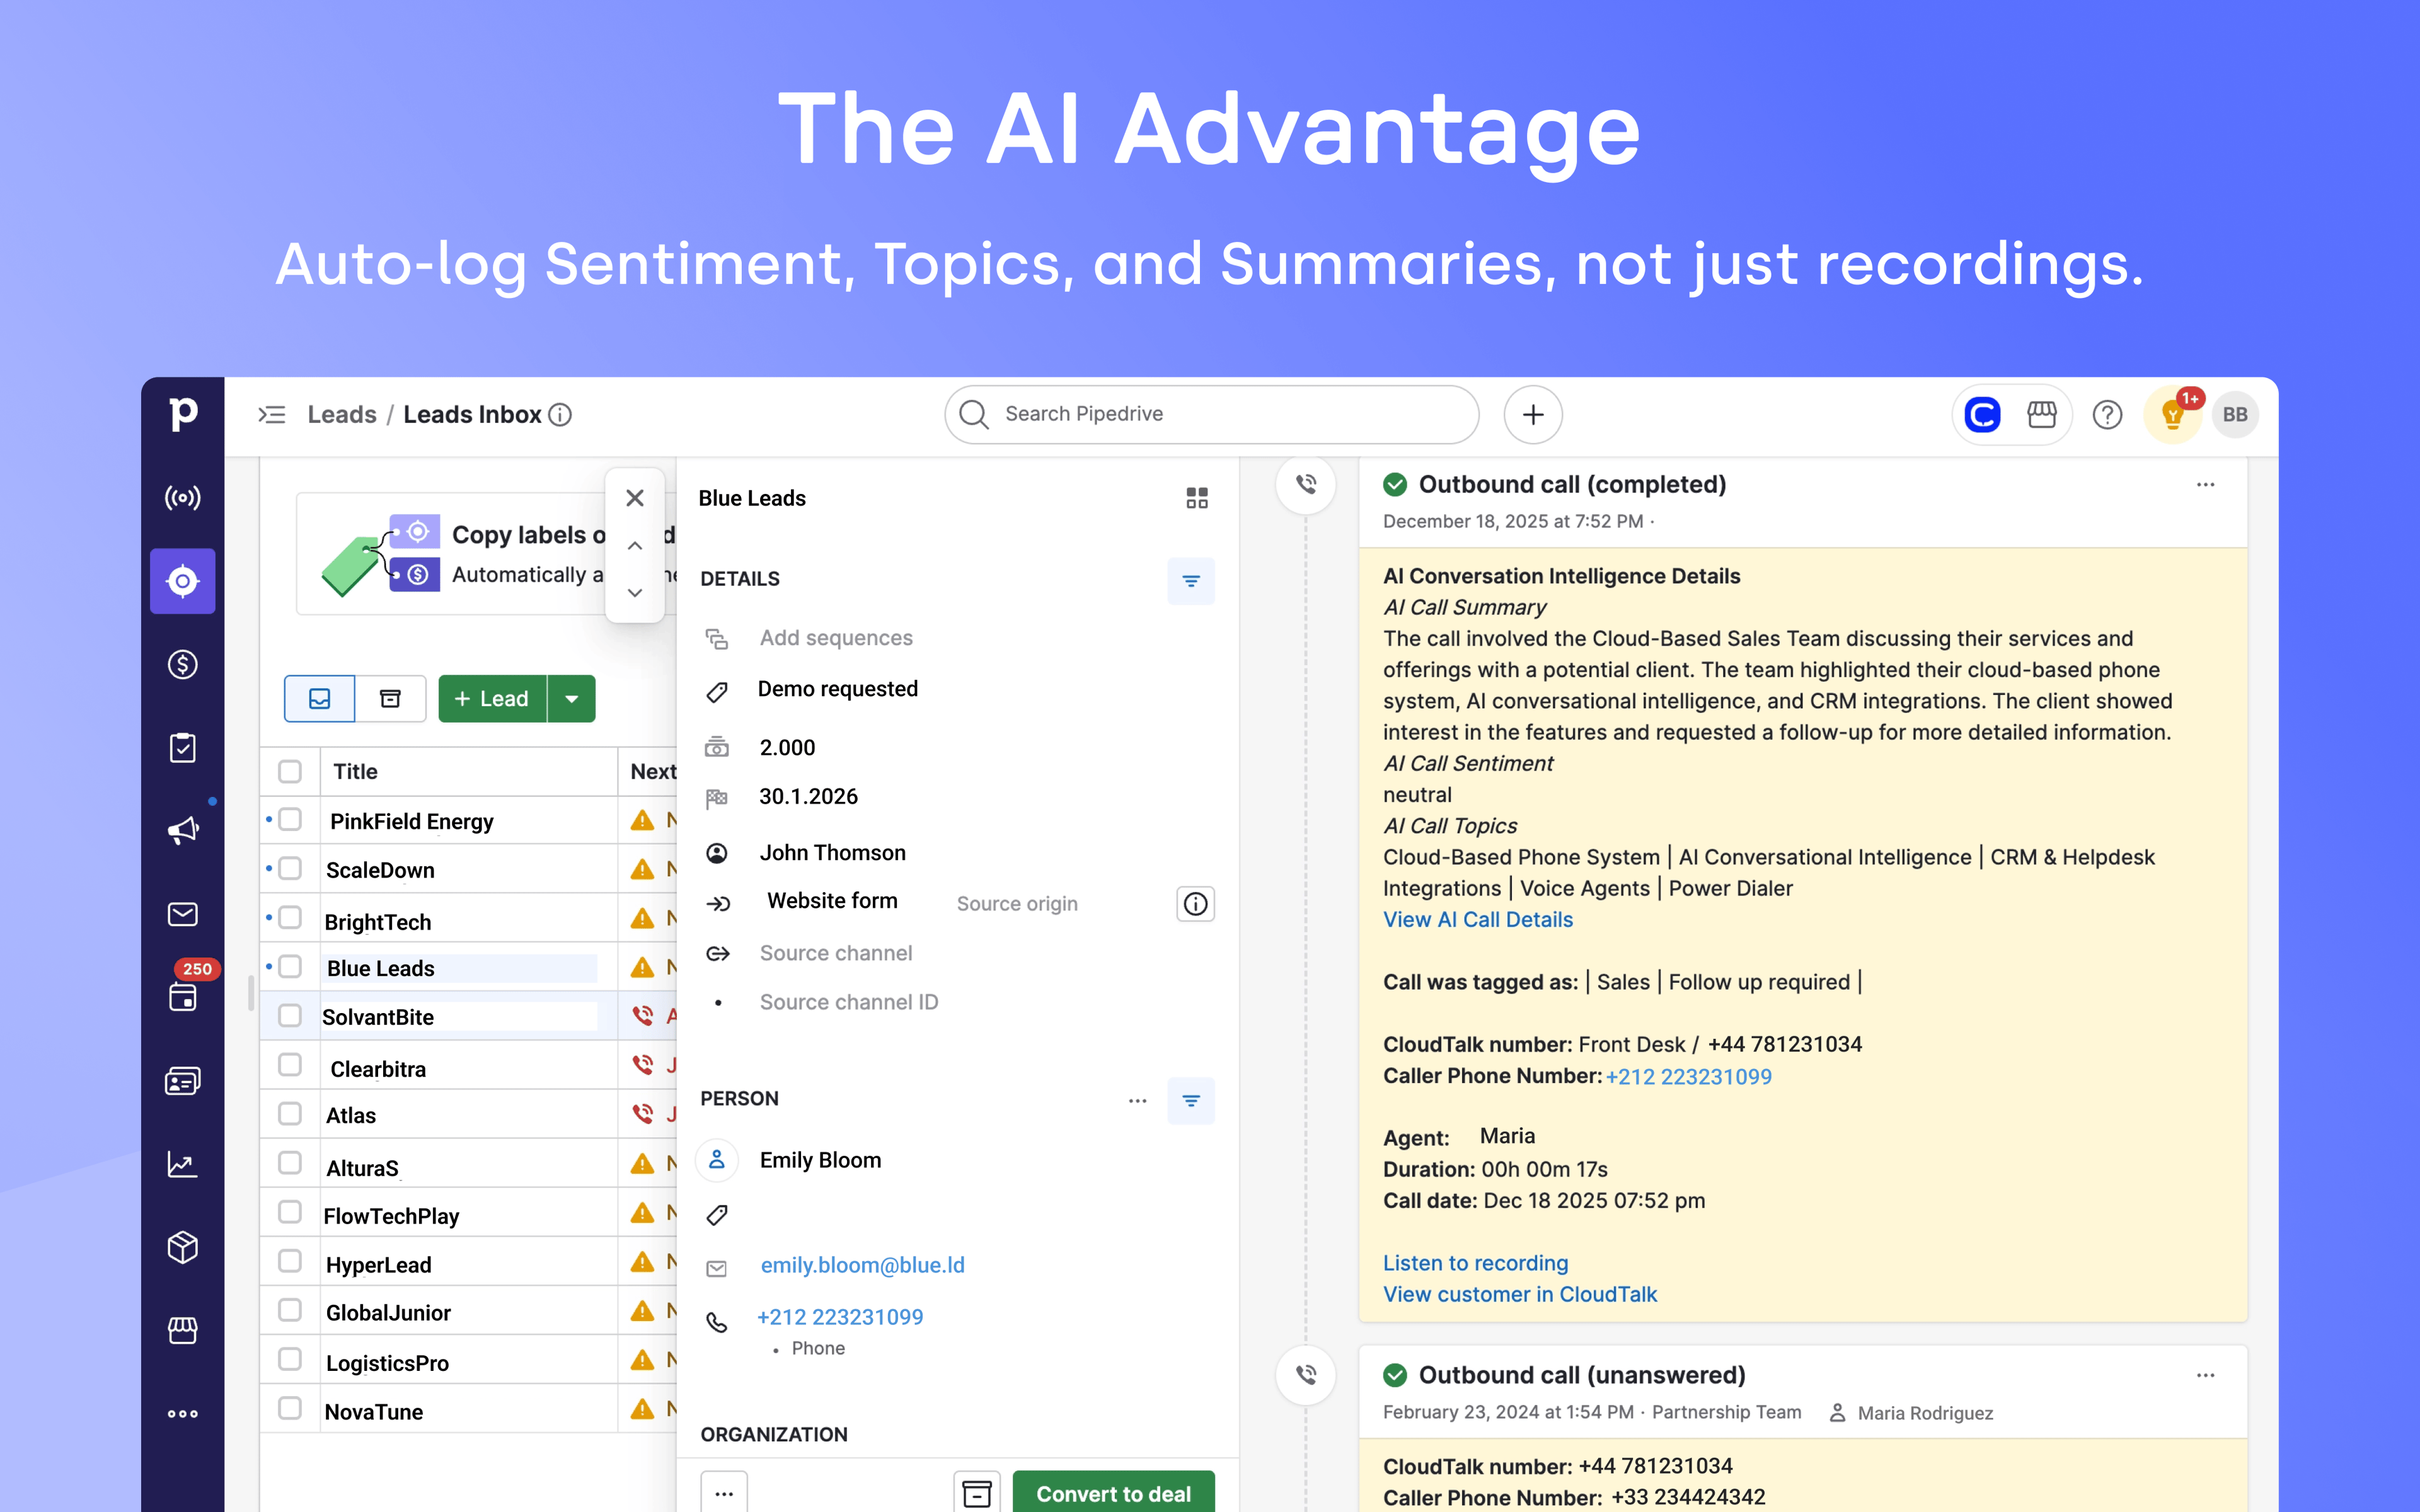Click the View AI Call Details link
Image resolution: width=2420 pixels, height=1512 pixels.
click(1478, 919)
